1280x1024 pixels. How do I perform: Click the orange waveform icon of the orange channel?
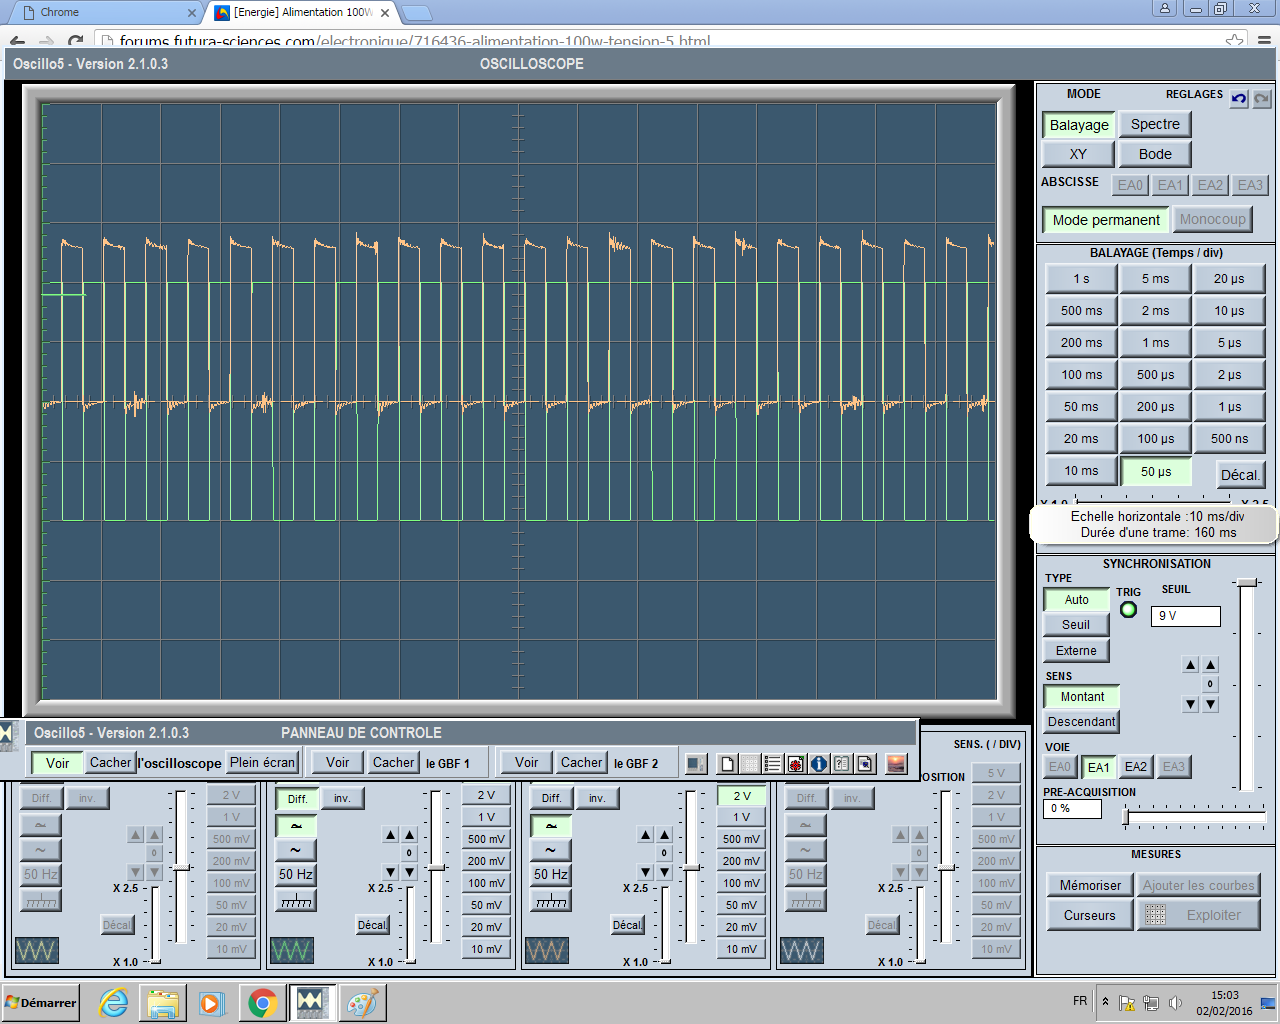tap(547, 949)
